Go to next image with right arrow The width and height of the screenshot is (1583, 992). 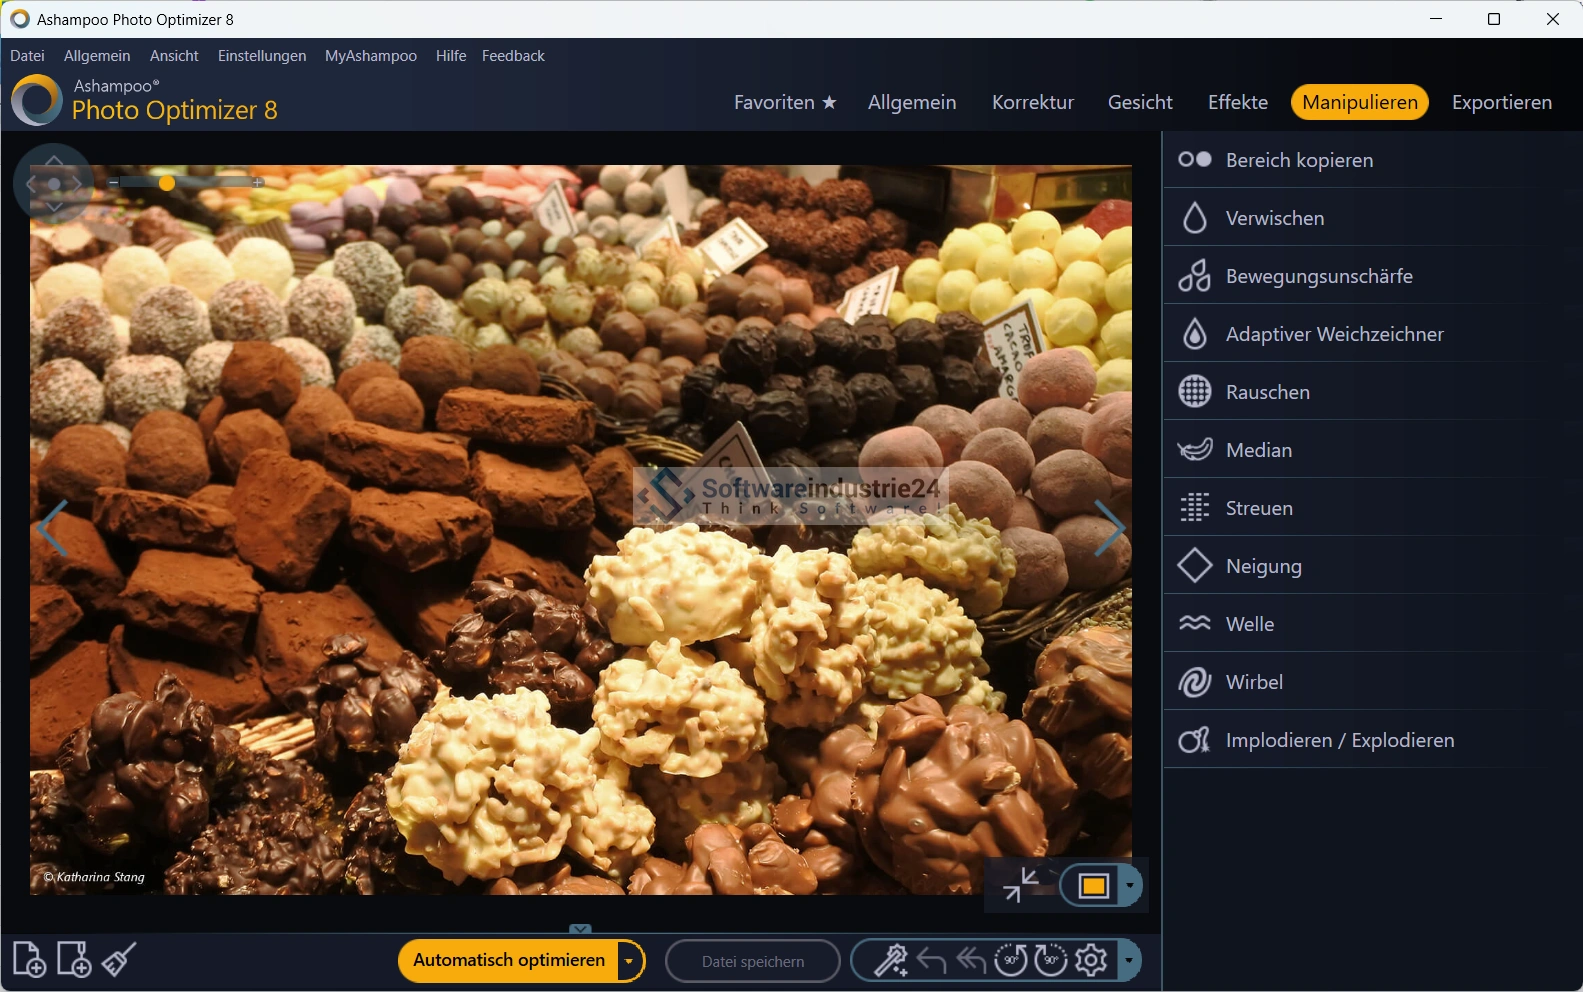coord(1108,528)
